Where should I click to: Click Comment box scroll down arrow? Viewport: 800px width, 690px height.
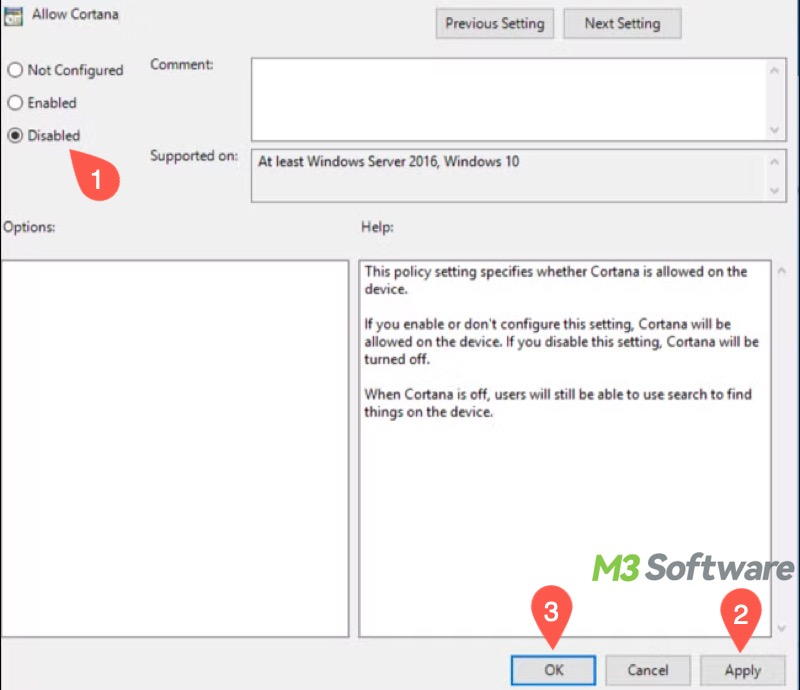click(774, 130)
